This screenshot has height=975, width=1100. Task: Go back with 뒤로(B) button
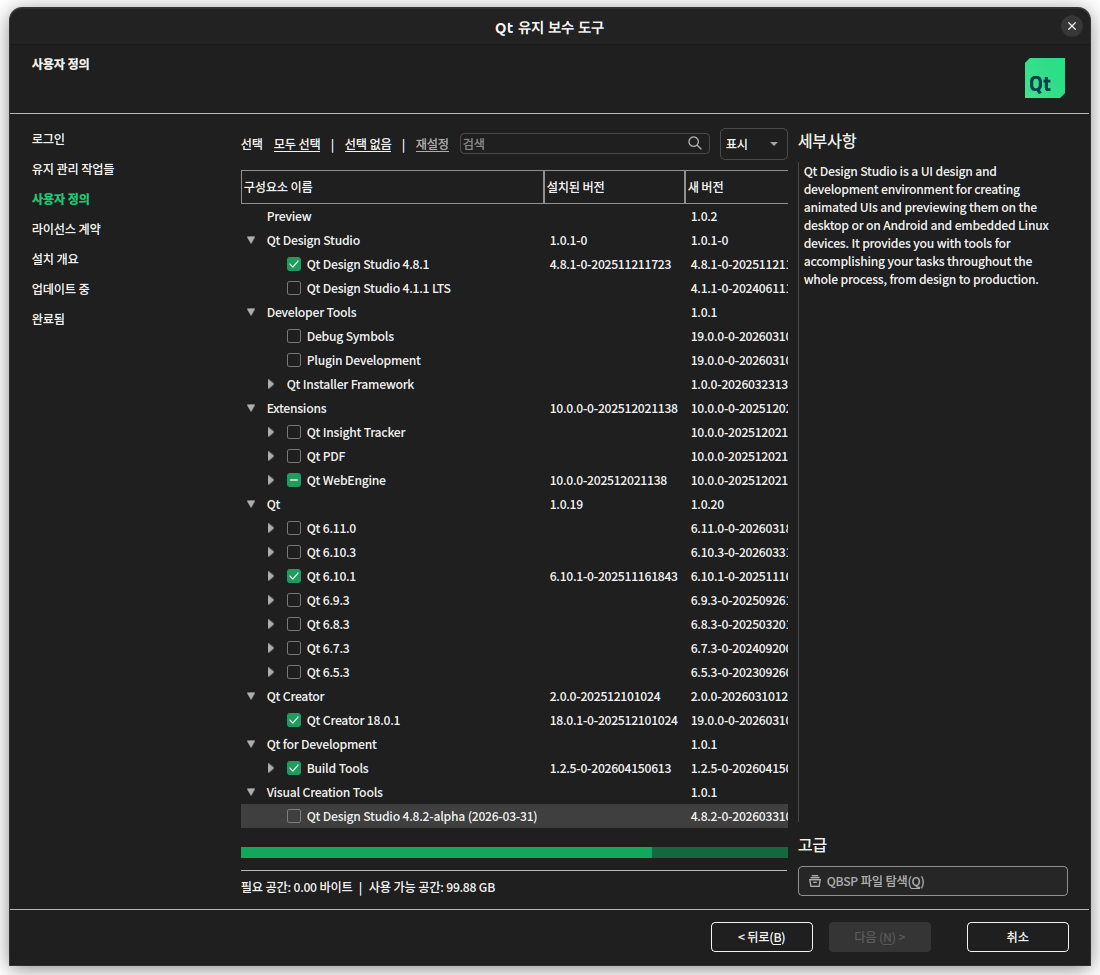click(x=762, y=937)
